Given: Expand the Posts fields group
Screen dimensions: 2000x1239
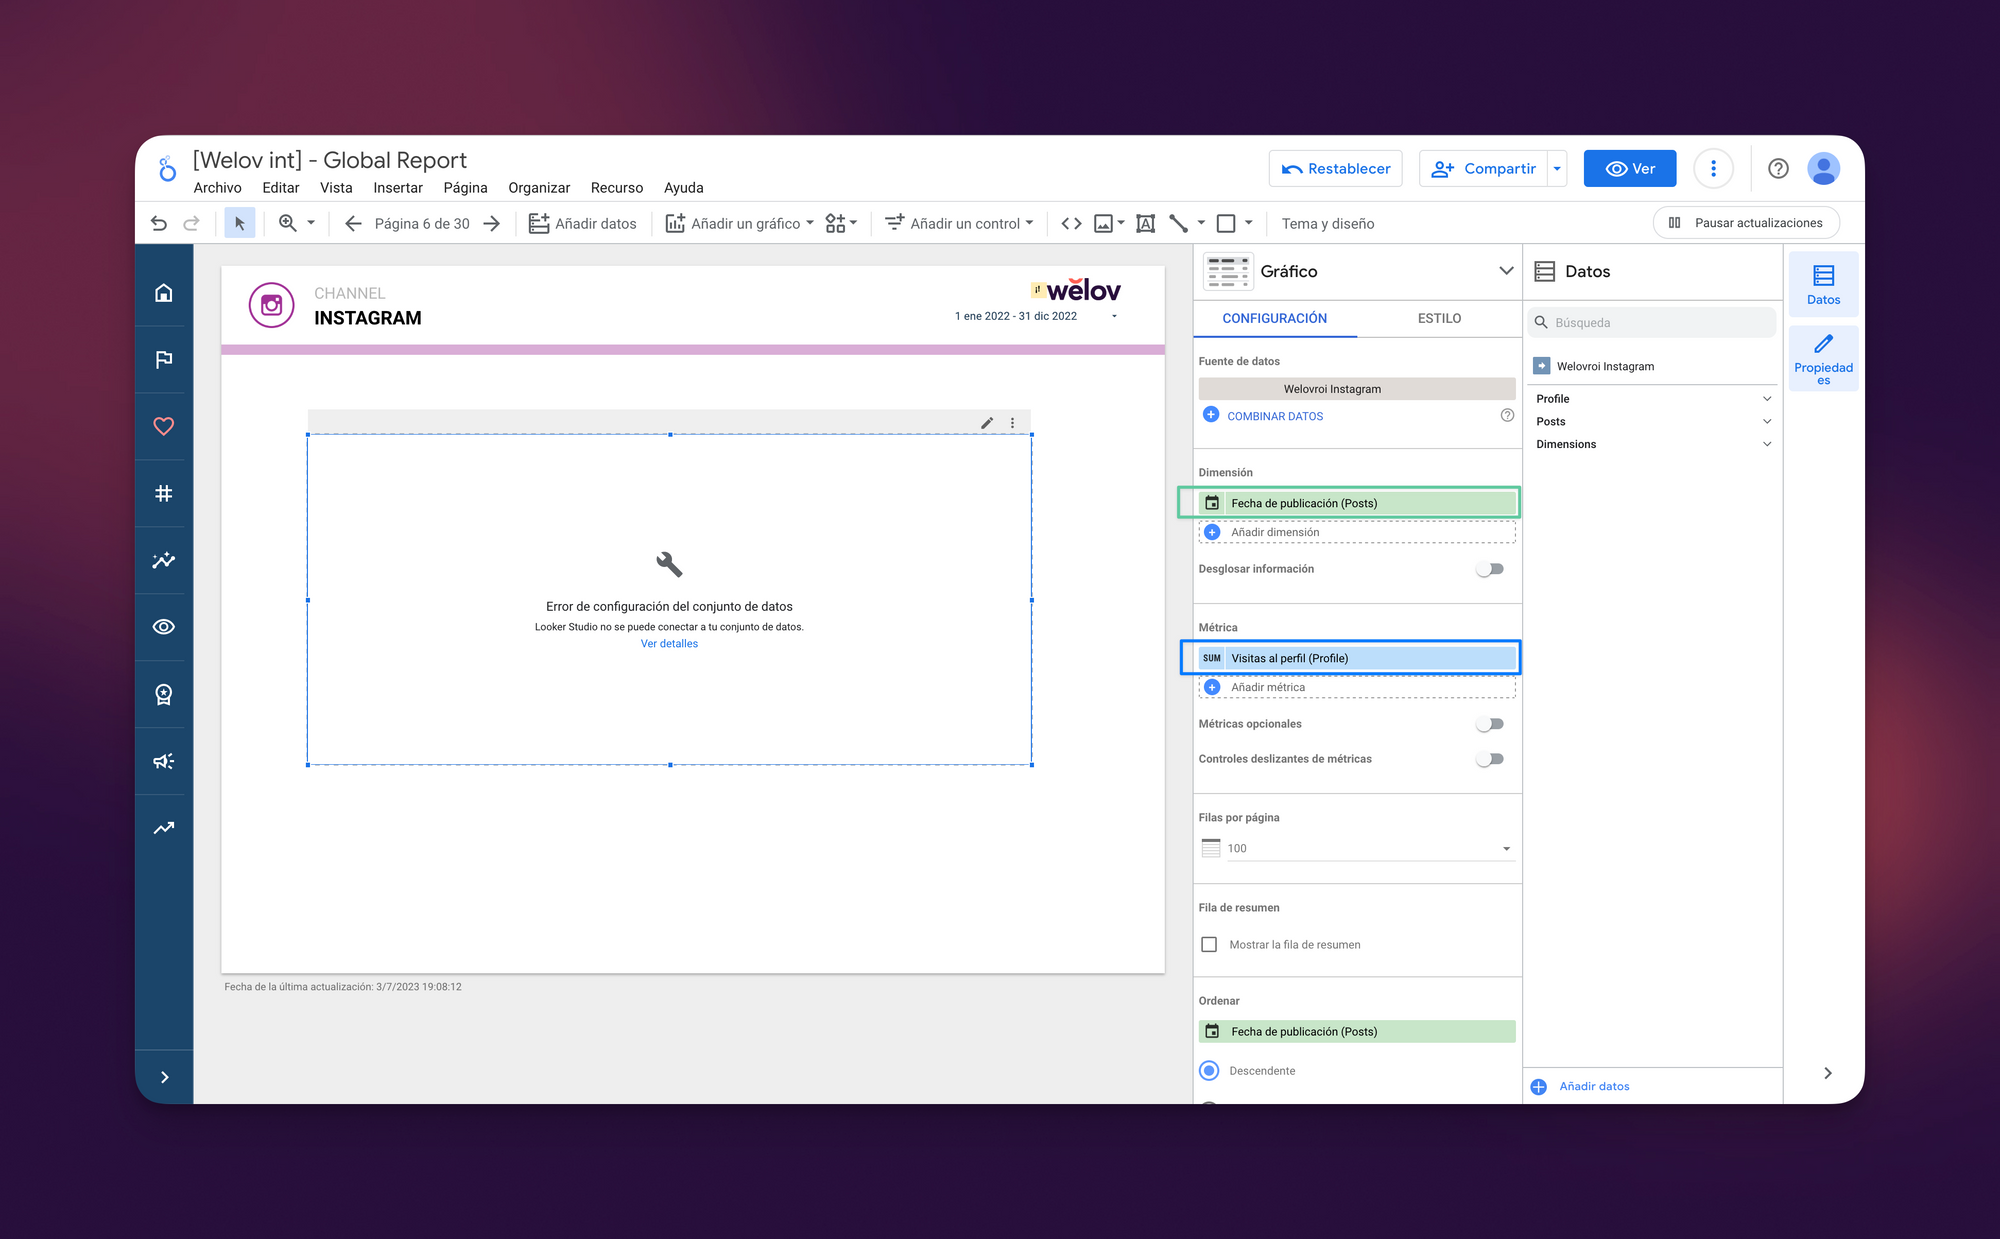Looking at the screenshot, I should pos(1767,421).
